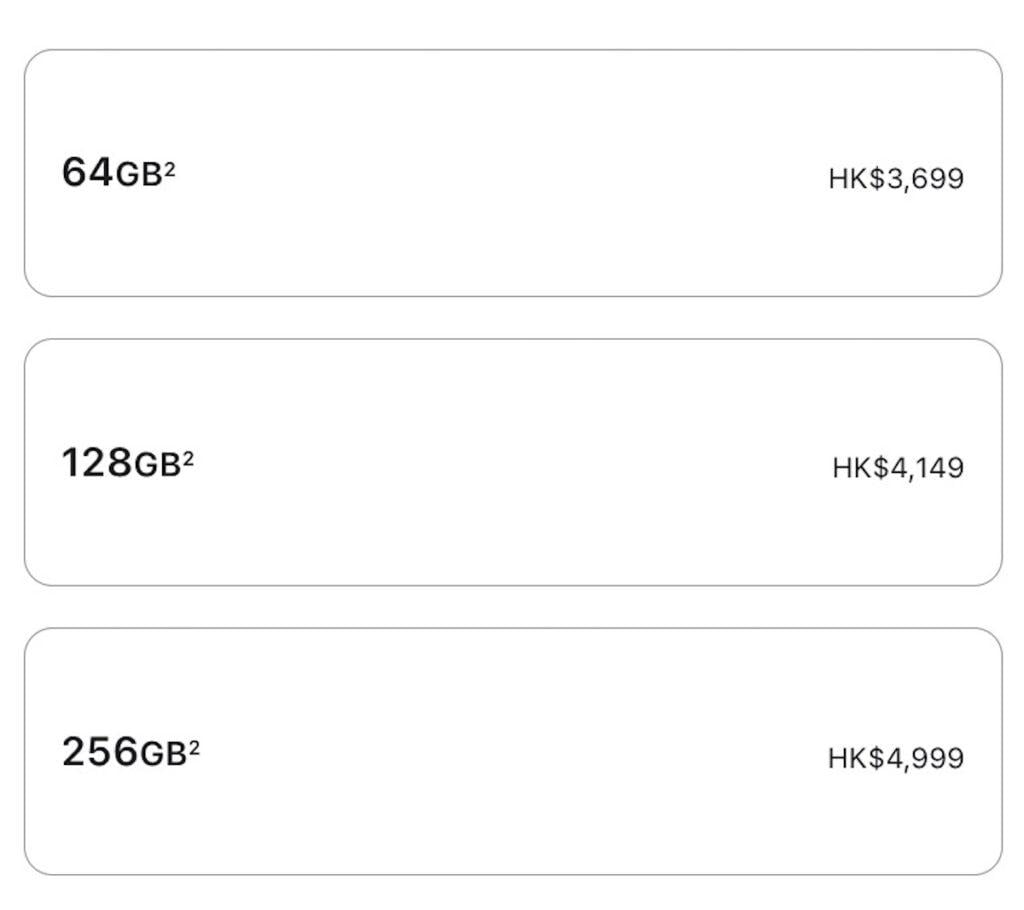Image resolution: width=1024 pixels, height=910 pixels.
Task: Click the HK$3,699 price
Action: [x=896, y=179]
